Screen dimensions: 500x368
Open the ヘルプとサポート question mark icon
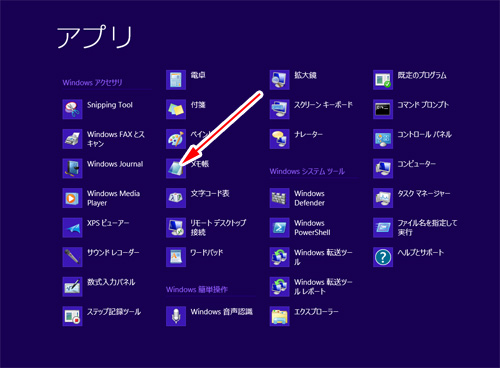(383, 257)
